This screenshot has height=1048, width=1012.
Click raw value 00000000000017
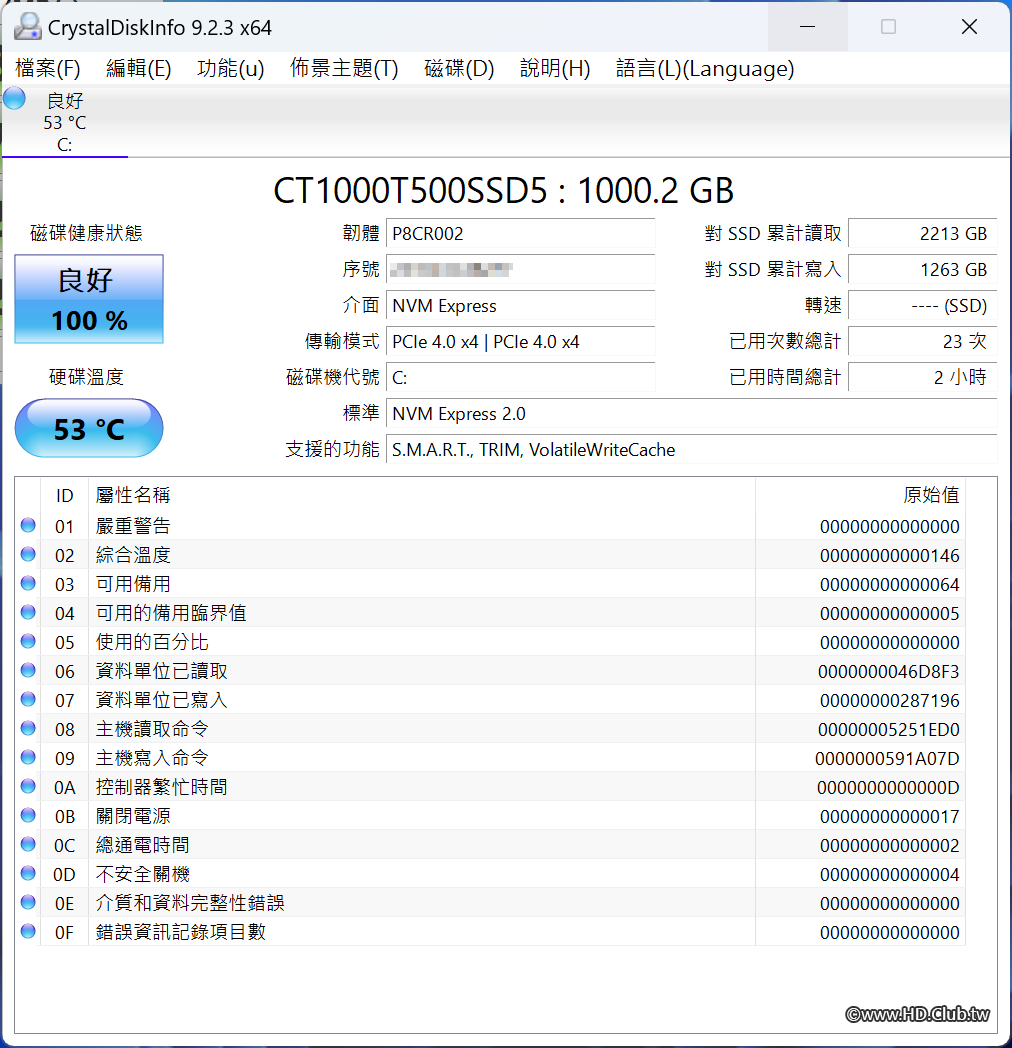(890, 817)
